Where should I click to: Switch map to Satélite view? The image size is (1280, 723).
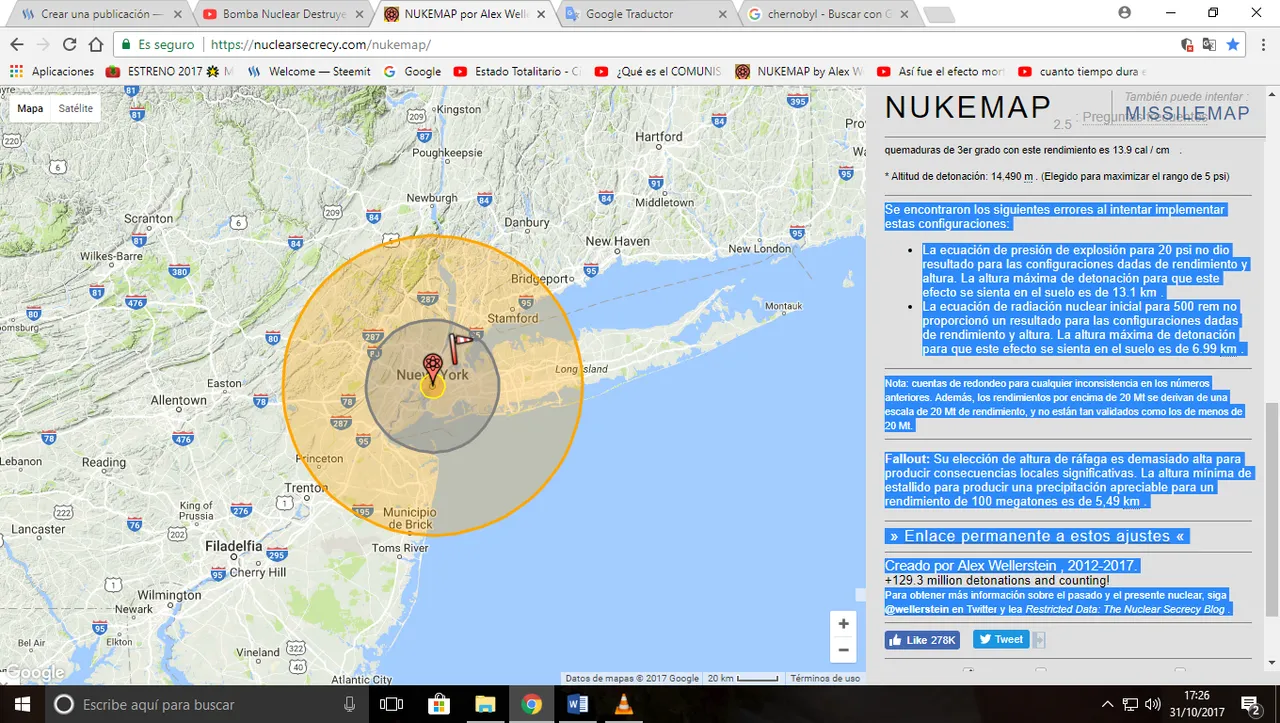(x=76, y=108)
